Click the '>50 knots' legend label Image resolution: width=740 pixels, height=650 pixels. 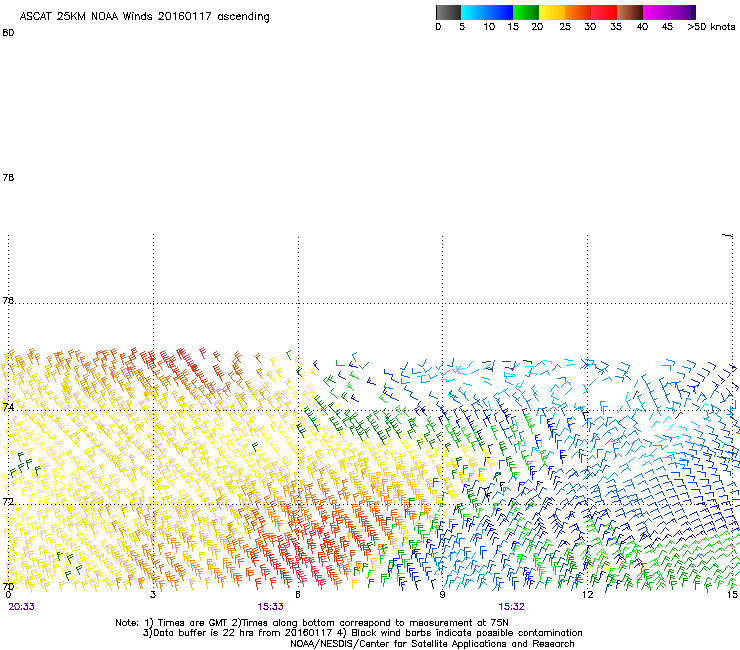pyautogui.click(x=711, y=27)
